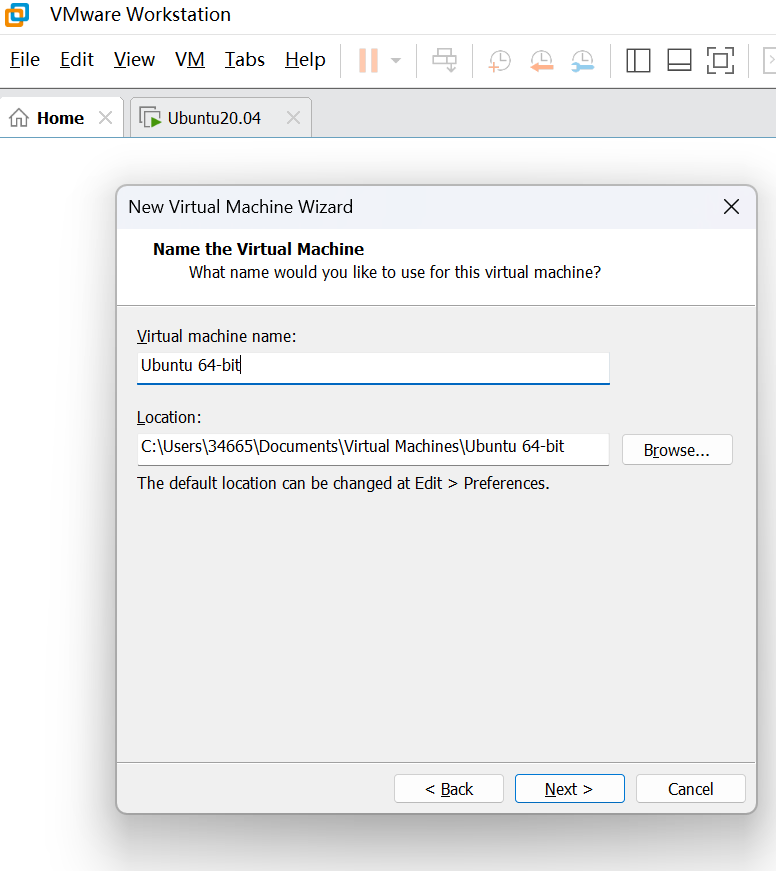Screen dimensions: 776x871
Task: Click the Browse... button
Action: [677, 450]
